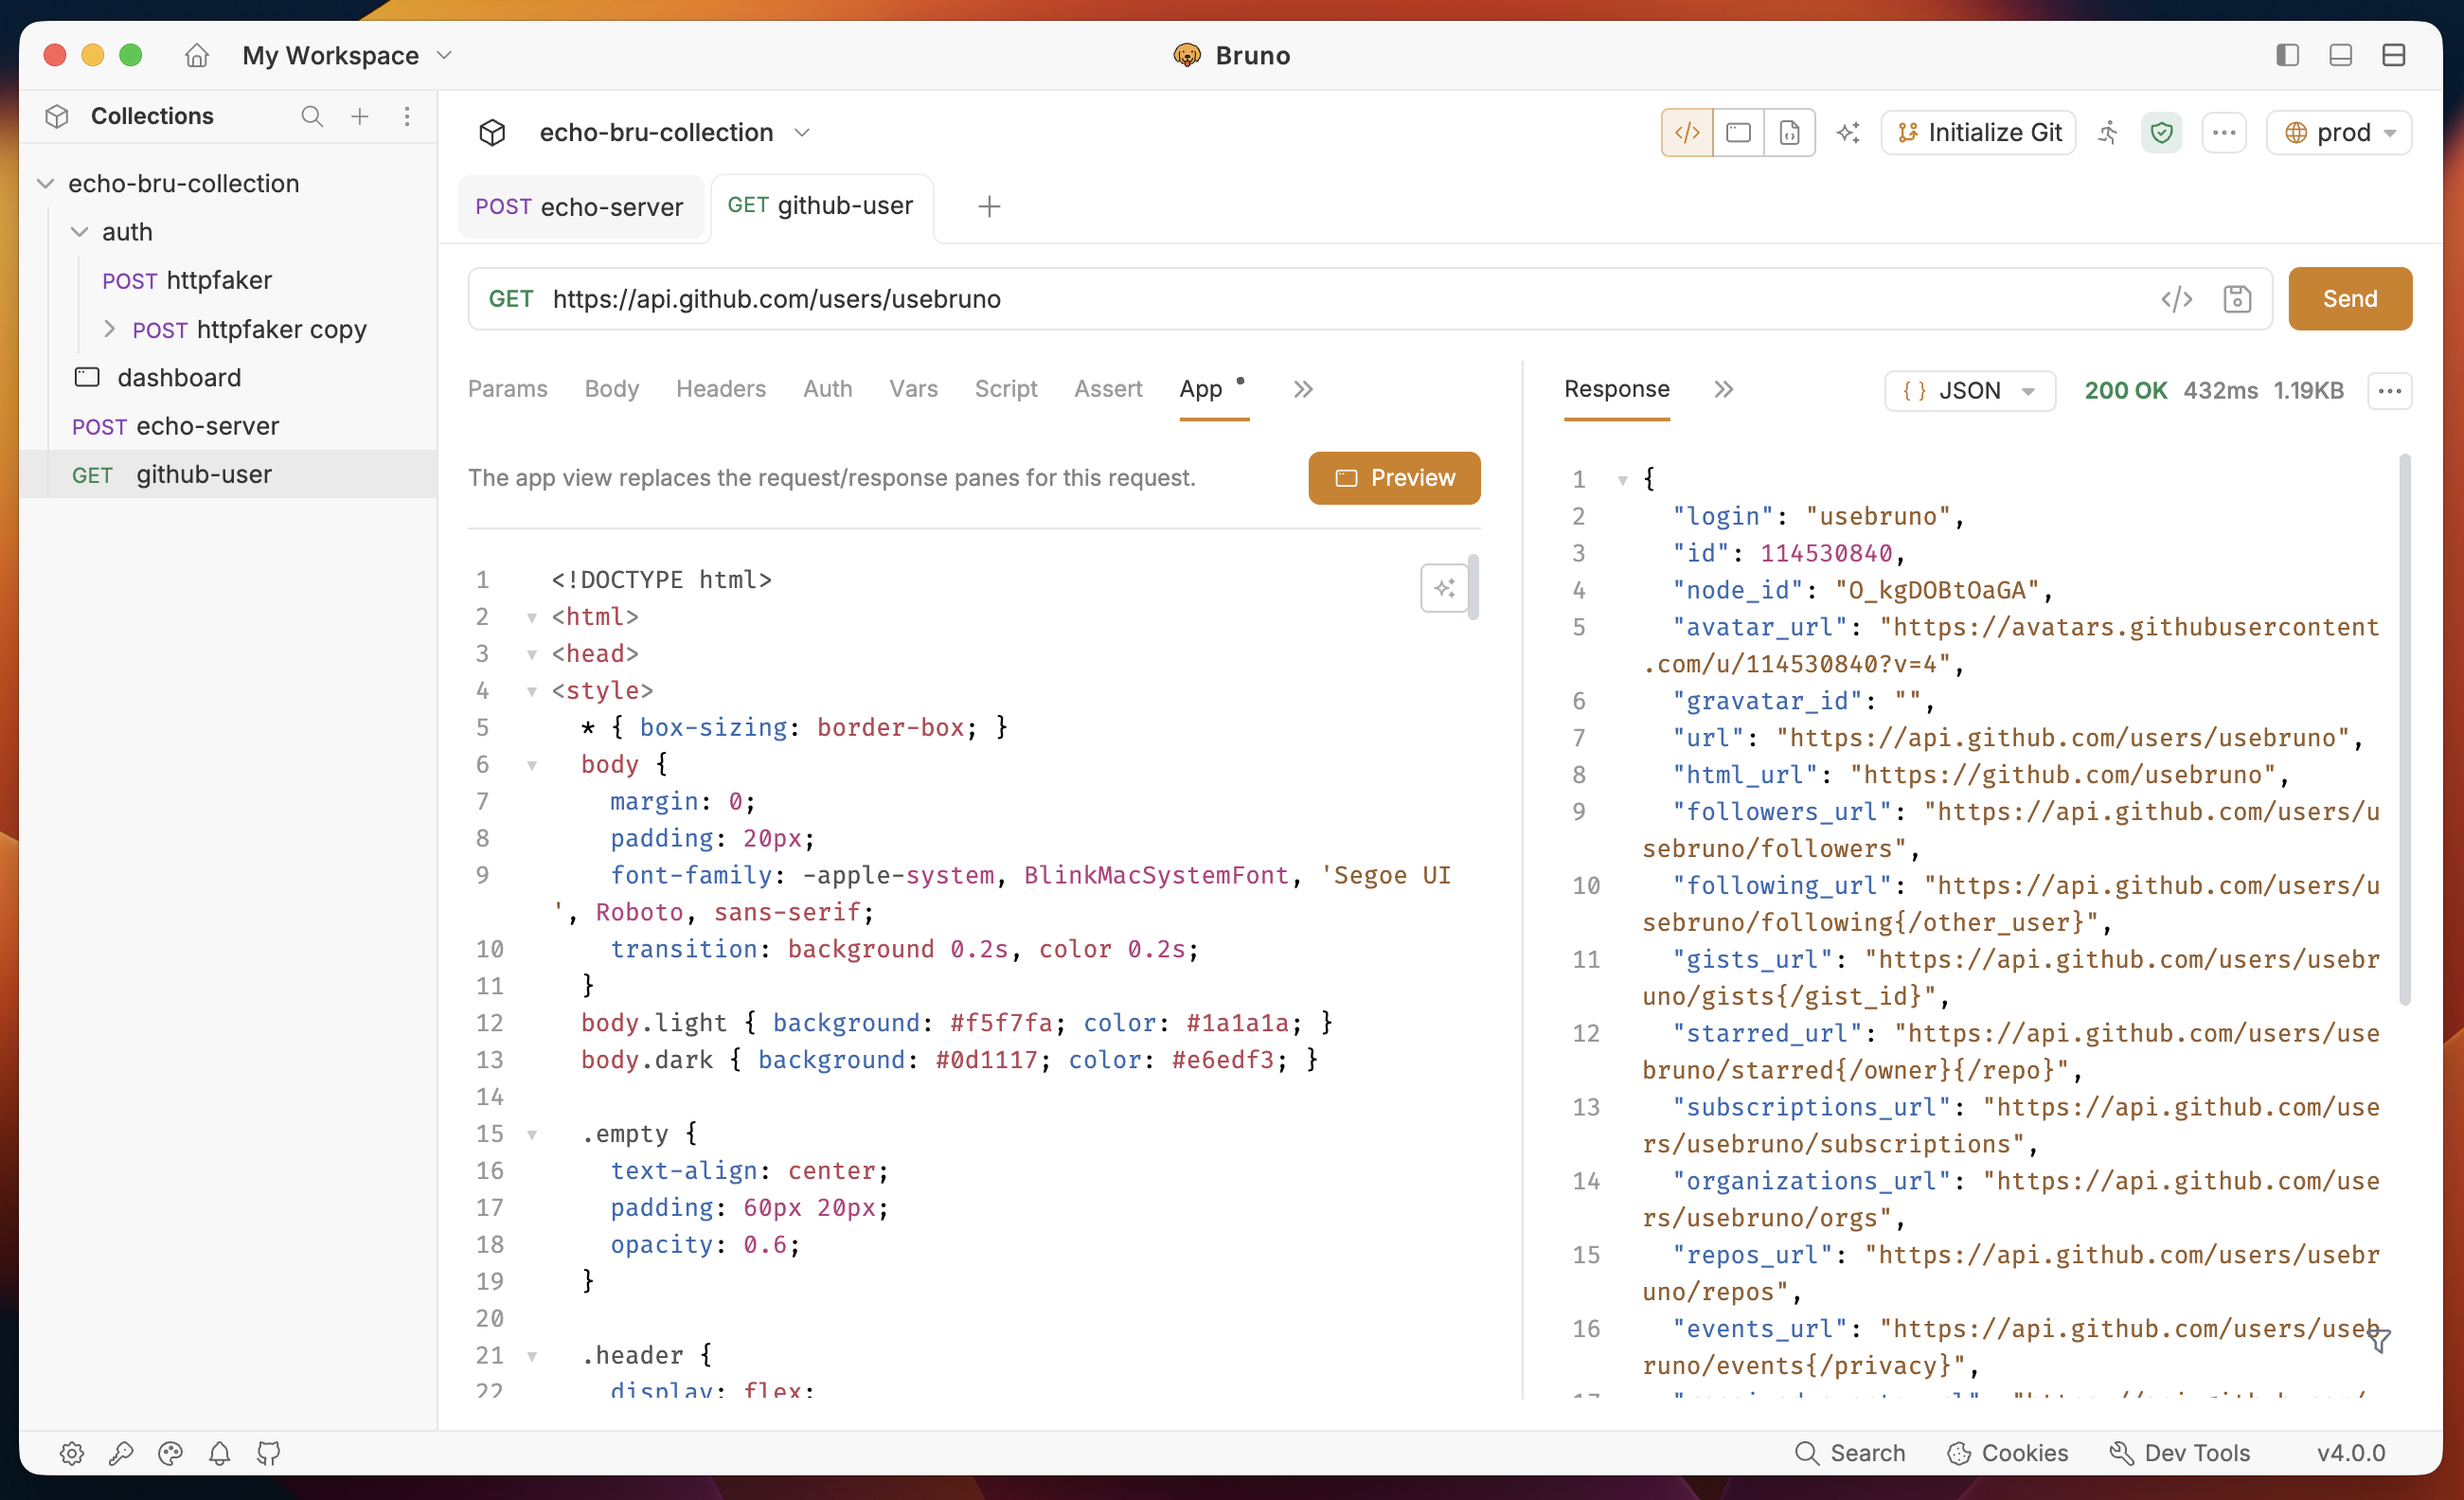
Task: Open POST httpfaker request in sidebar
Action: click(x=187, y=280)
